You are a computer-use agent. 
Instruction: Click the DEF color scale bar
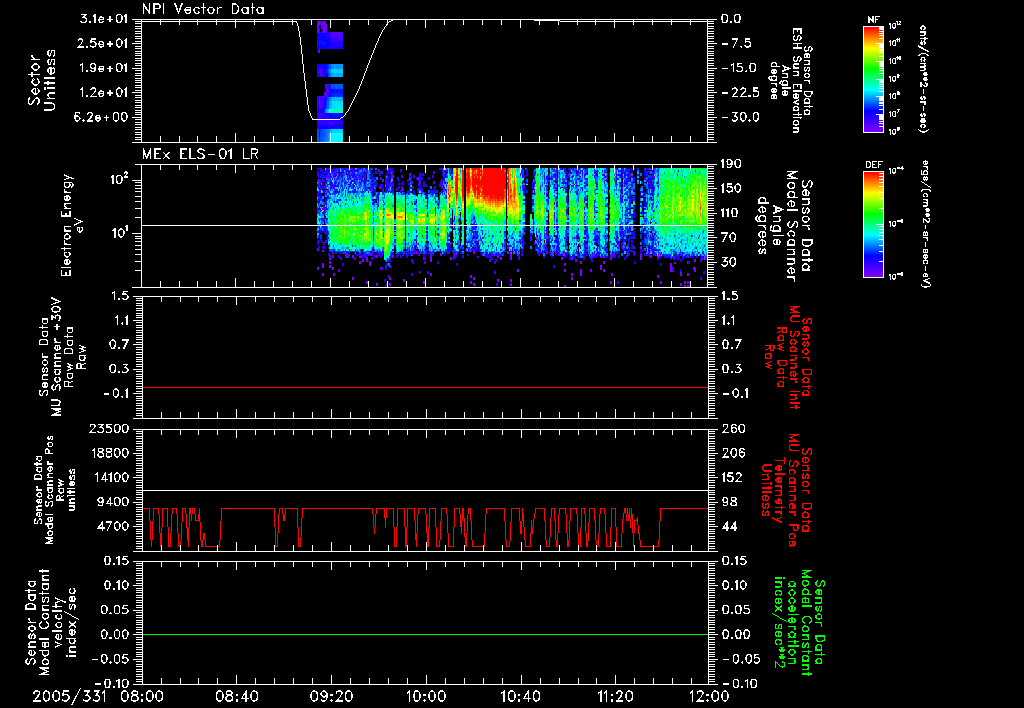click(874, 224)
